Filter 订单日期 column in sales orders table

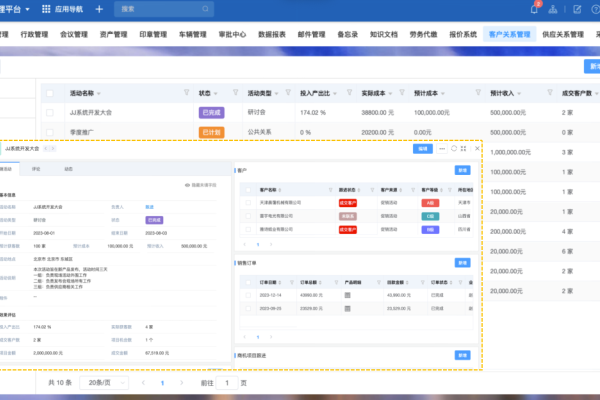click(292, 282)
